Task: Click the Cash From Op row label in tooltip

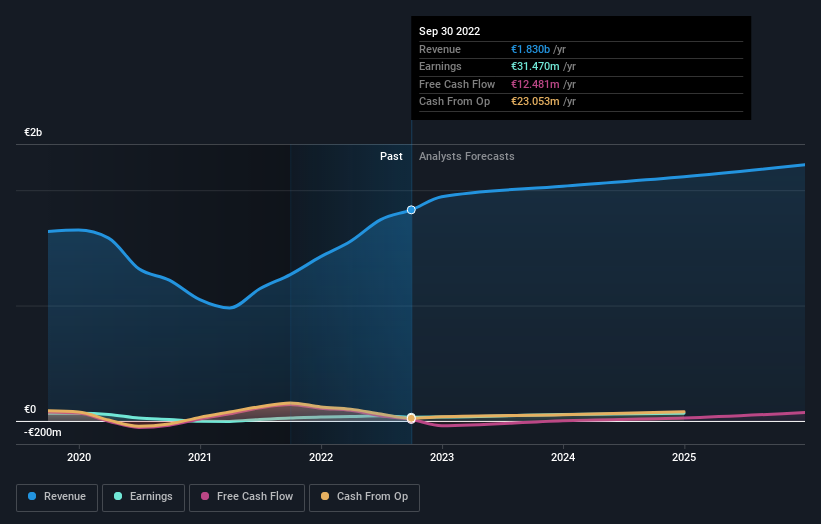Action: [454, 102]
